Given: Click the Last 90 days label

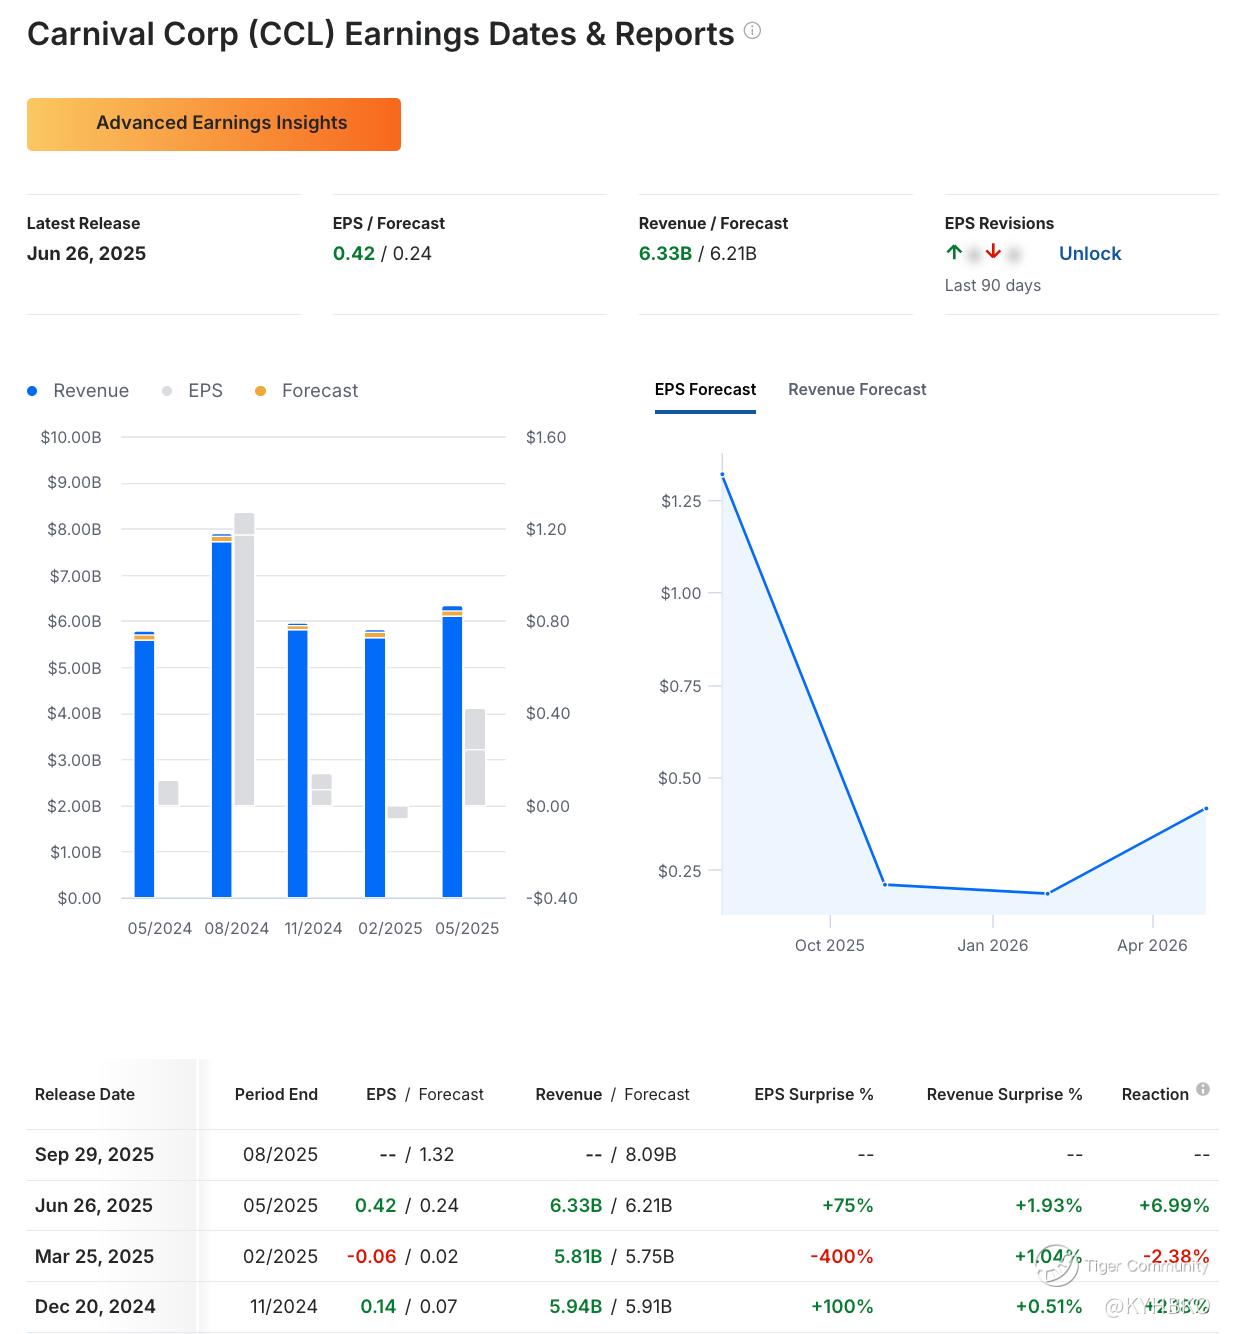Looking at the screenshot, I should click(993, 286).
